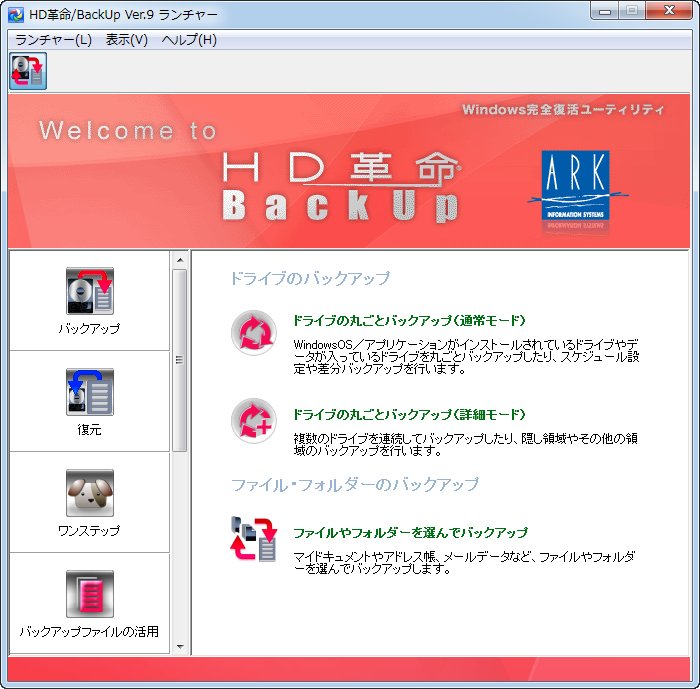The width and height of the screenshot is (700, 689).
Task: Close the HD革命/BackUp launcher window
Action: 669,11
